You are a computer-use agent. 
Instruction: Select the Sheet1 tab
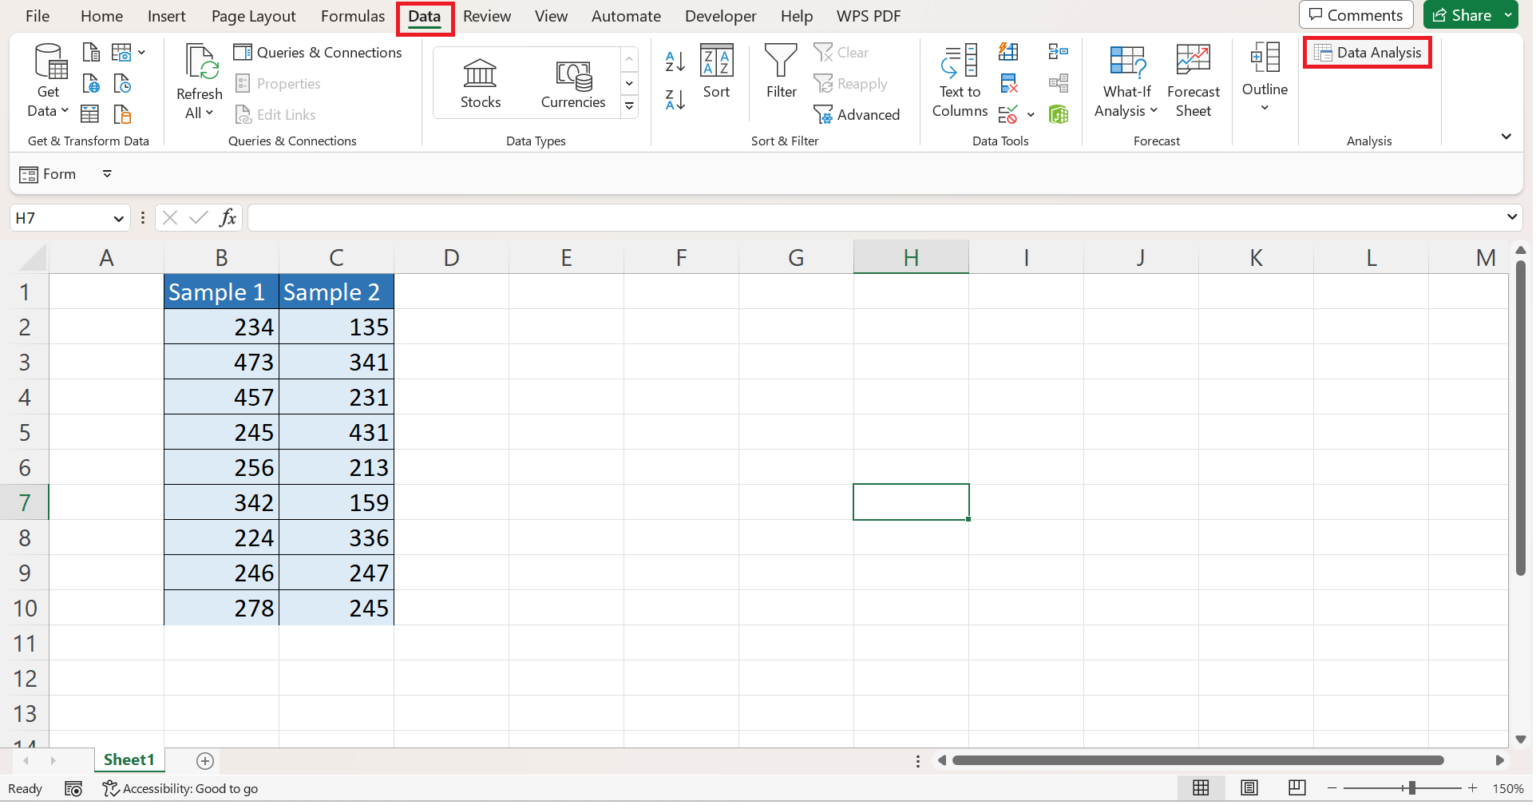[x=129, y=759]
